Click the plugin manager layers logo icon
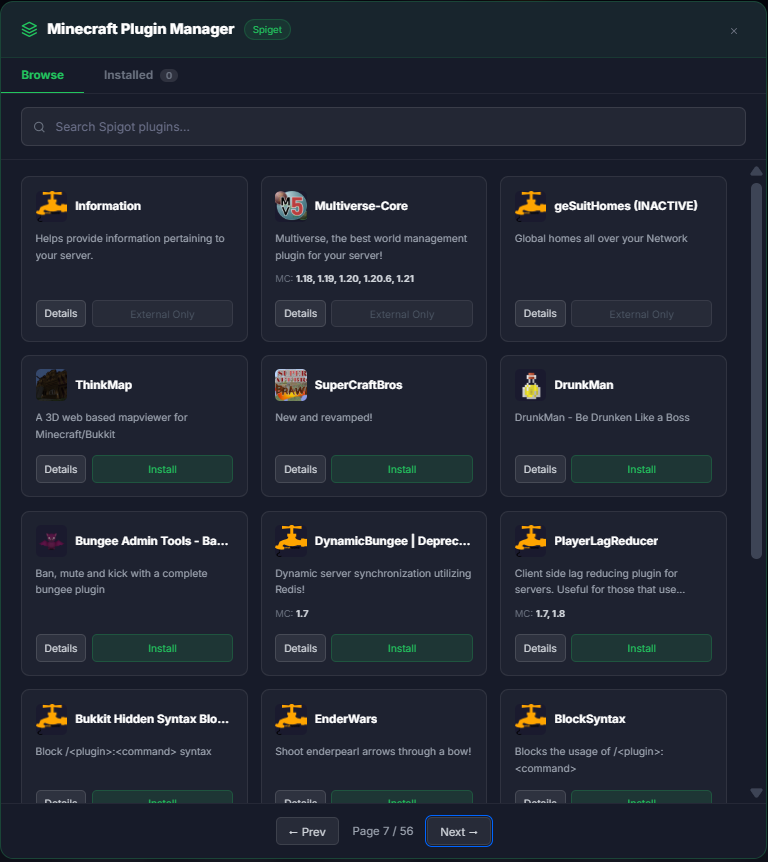The width and height of the screenshot is (768, 862). coord(29,30)
